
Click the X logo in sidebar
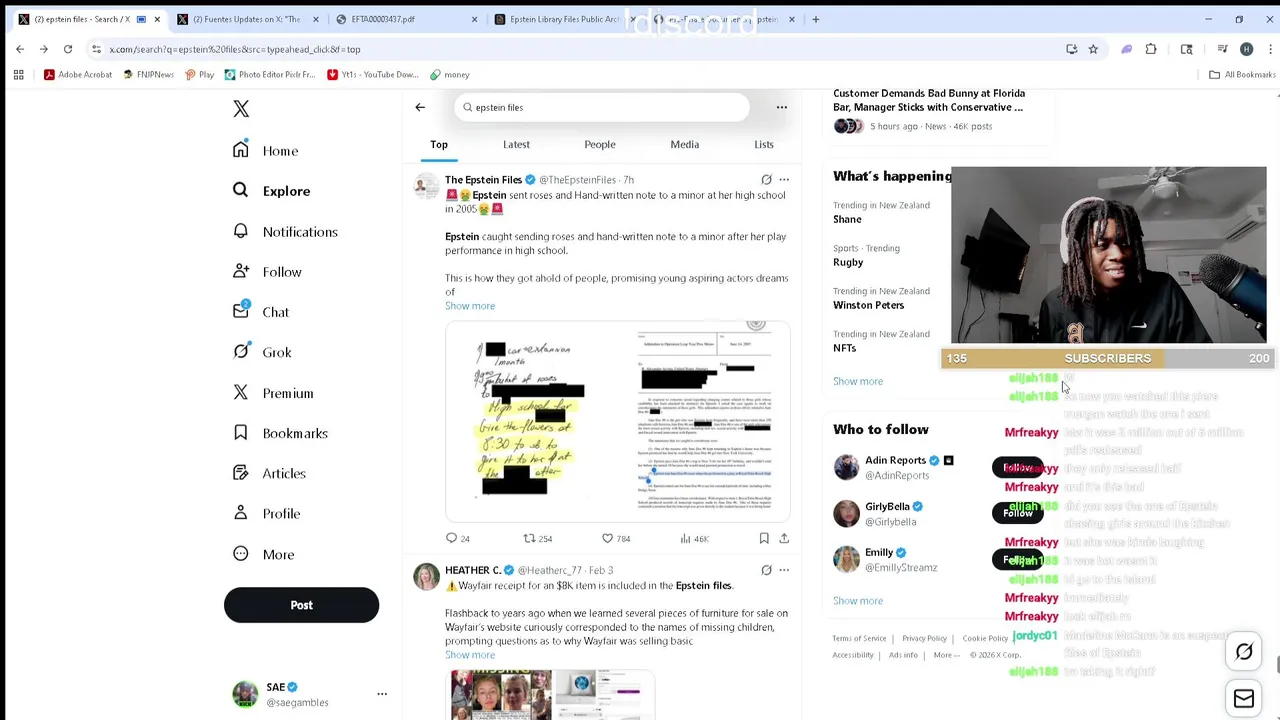click(241, 109)
